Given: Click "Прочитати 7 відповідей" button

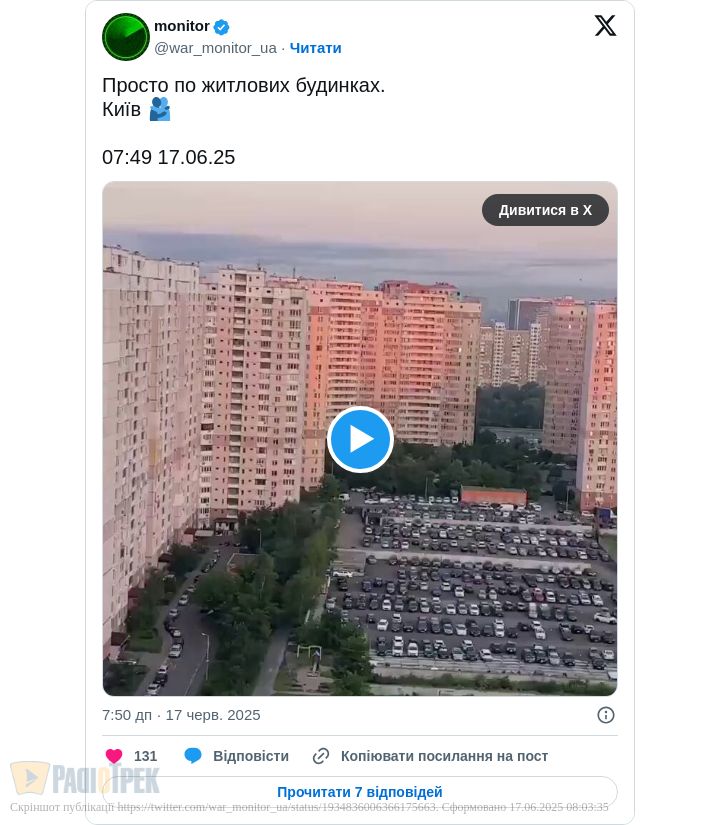Looking at the screenshot, I should tap(360, 792).
